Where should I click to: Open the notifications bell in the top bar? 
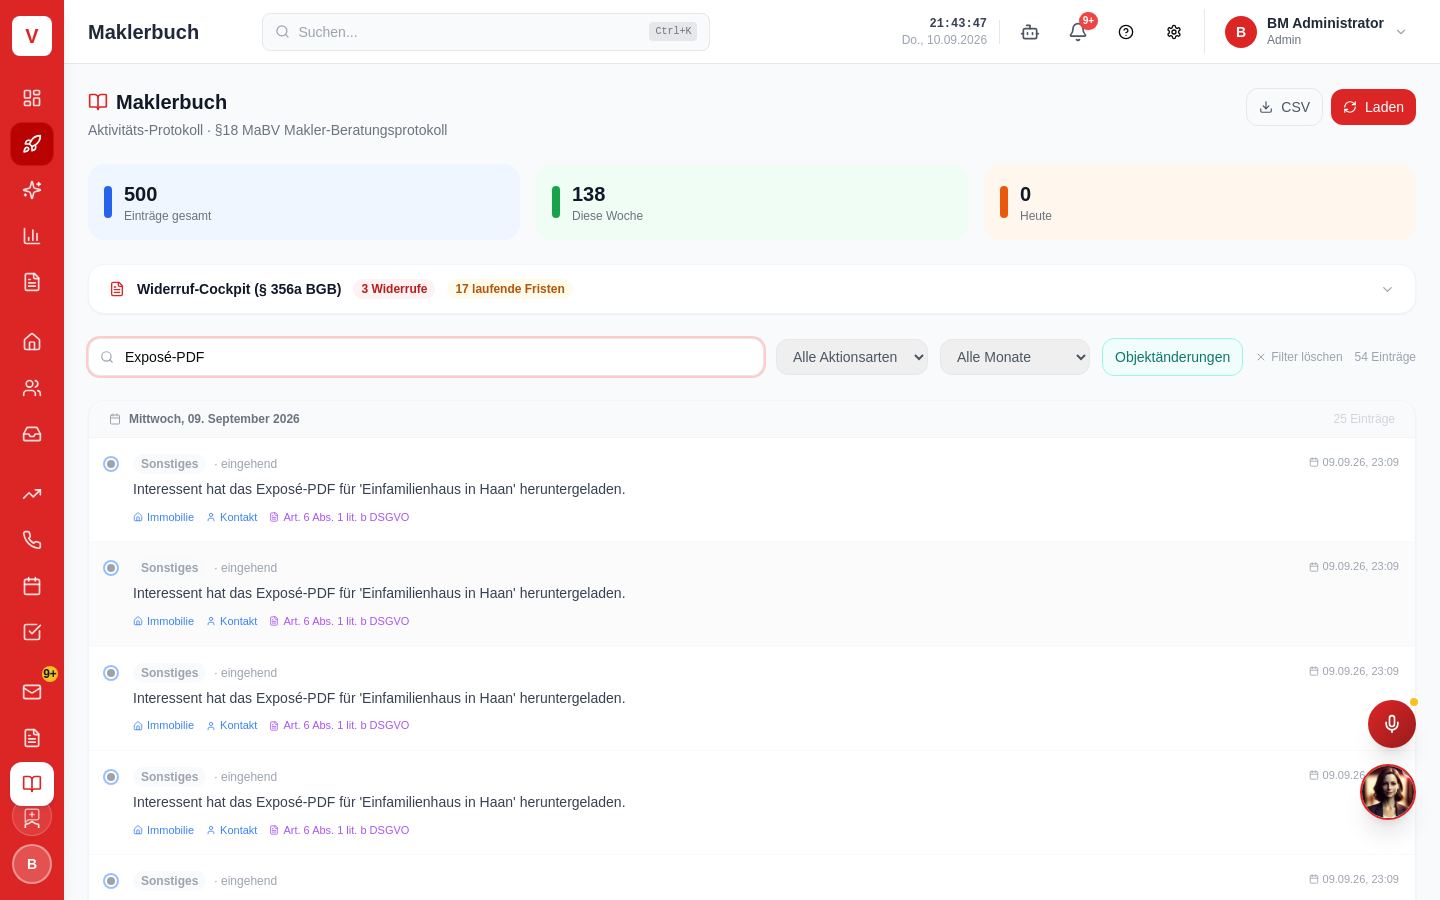click(1078, 32)
